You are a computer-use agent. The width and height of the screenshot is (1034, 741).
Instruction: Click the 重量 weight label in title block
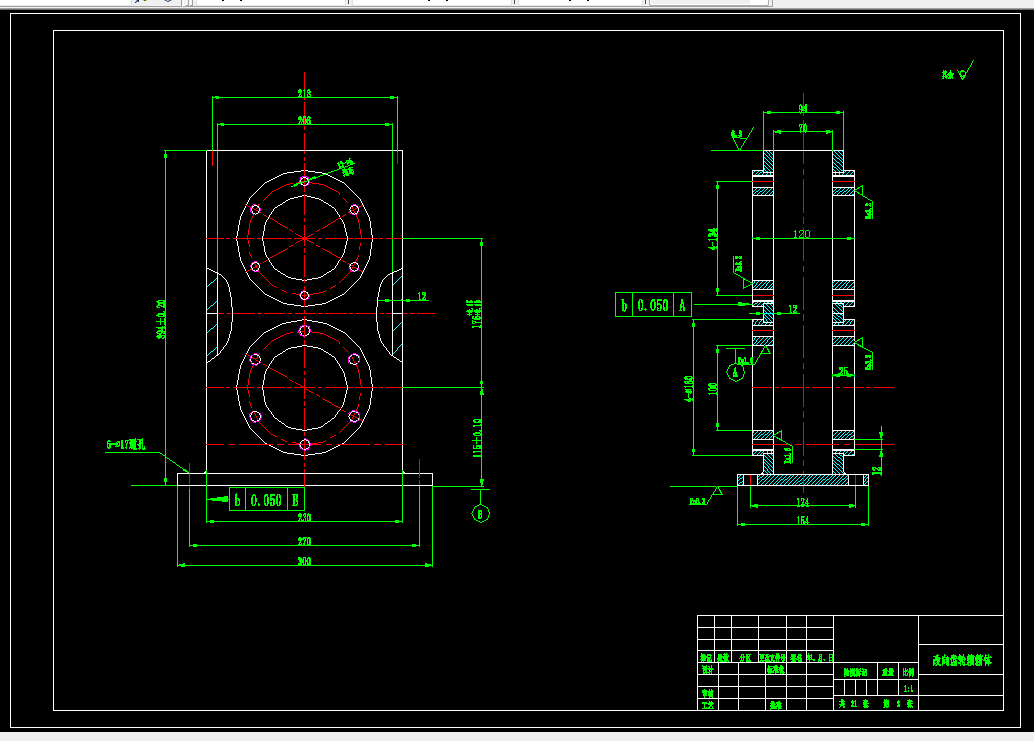pyautogui.click(x=888, y=672)
